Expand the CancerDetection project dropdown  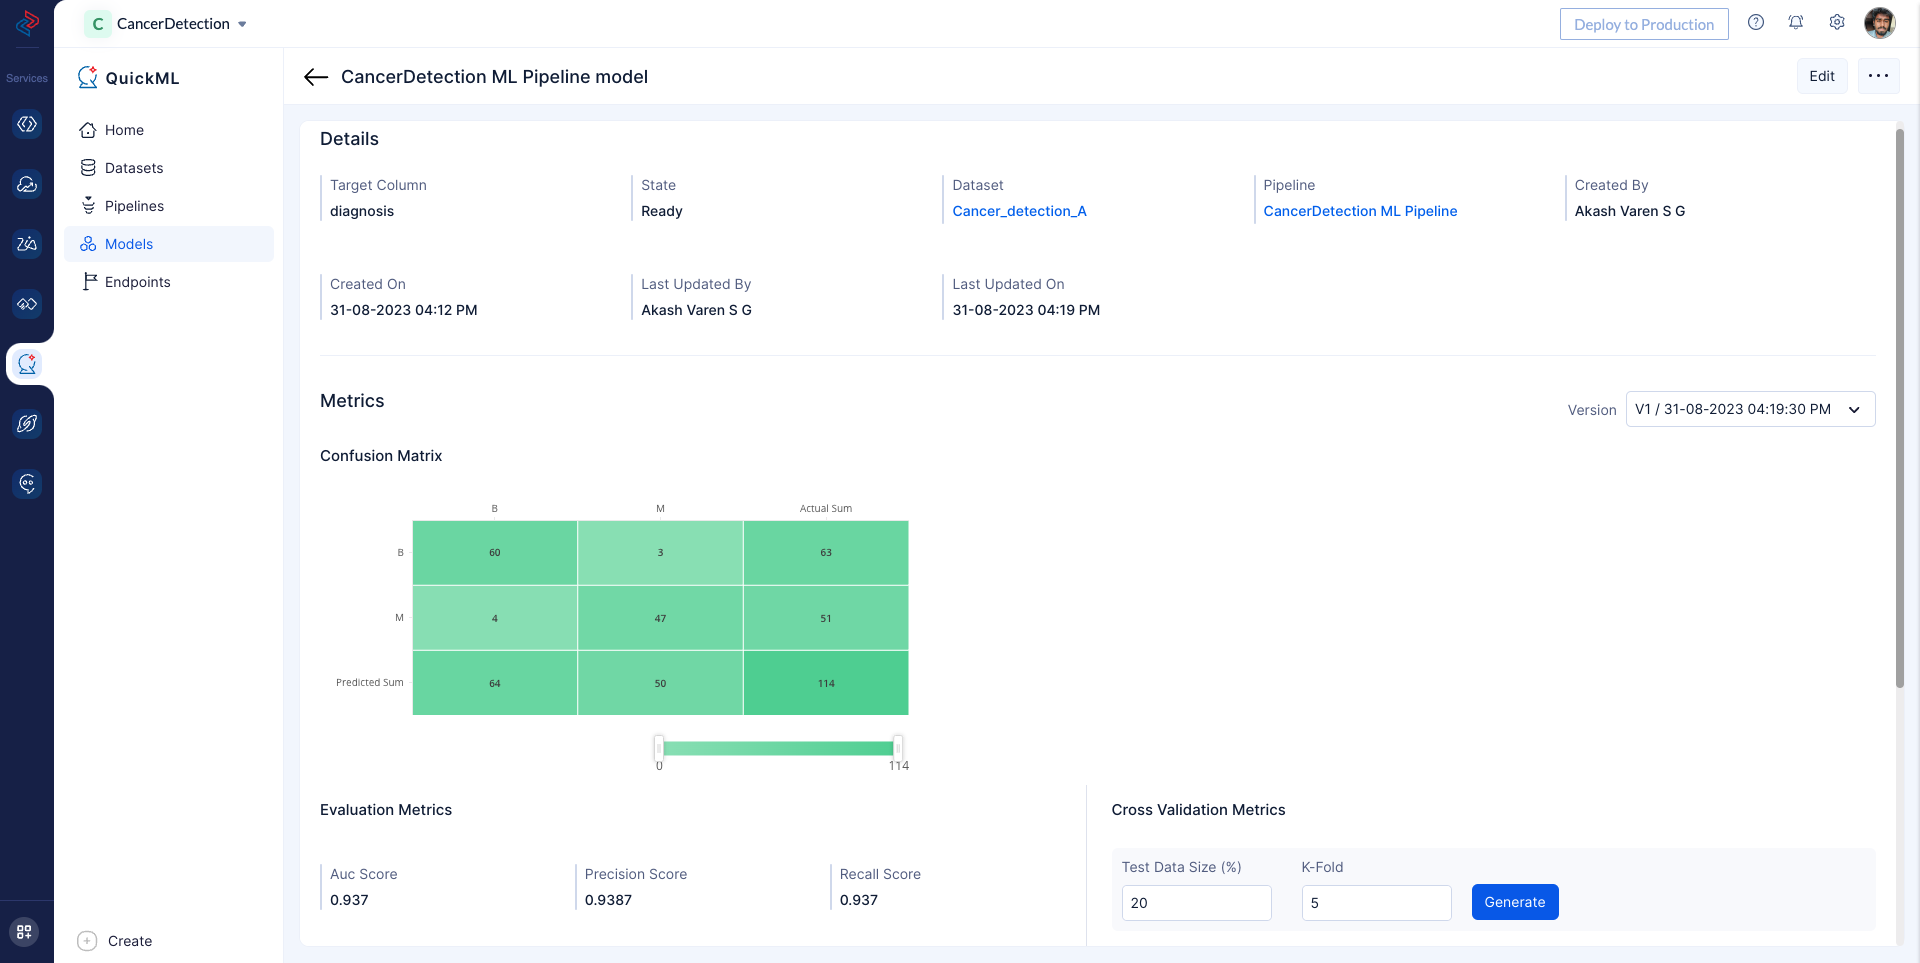point(242,24)
